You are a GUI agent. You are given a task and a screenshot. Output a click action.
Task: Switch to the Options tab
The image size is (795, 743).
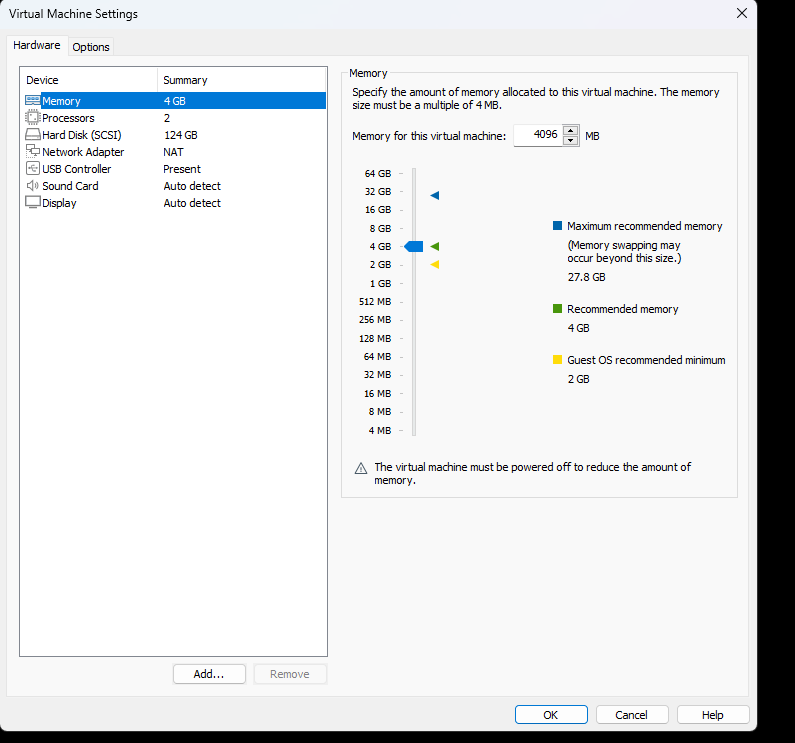(x=91, y=47)
